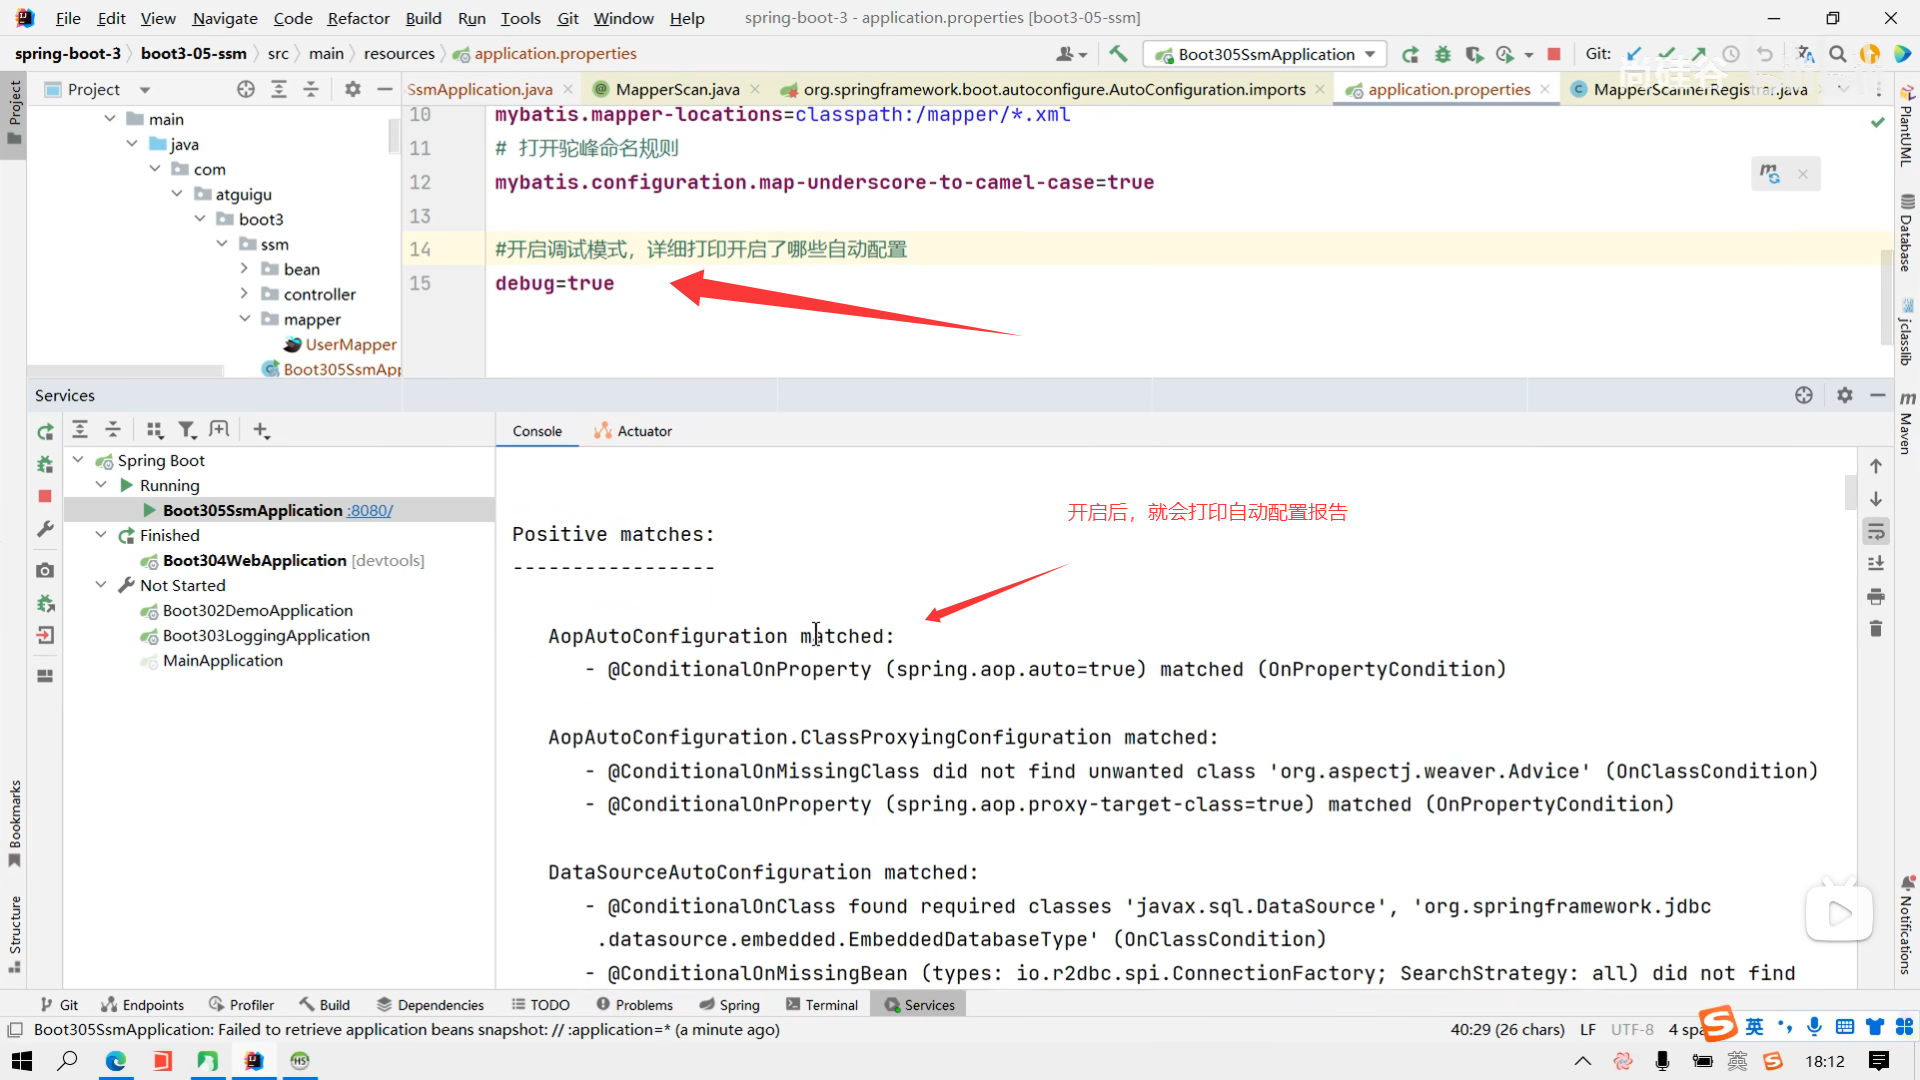Toggle scroll to end of console
The width and height of the screenshot is (1920, 1080).
click(1876, 564)
